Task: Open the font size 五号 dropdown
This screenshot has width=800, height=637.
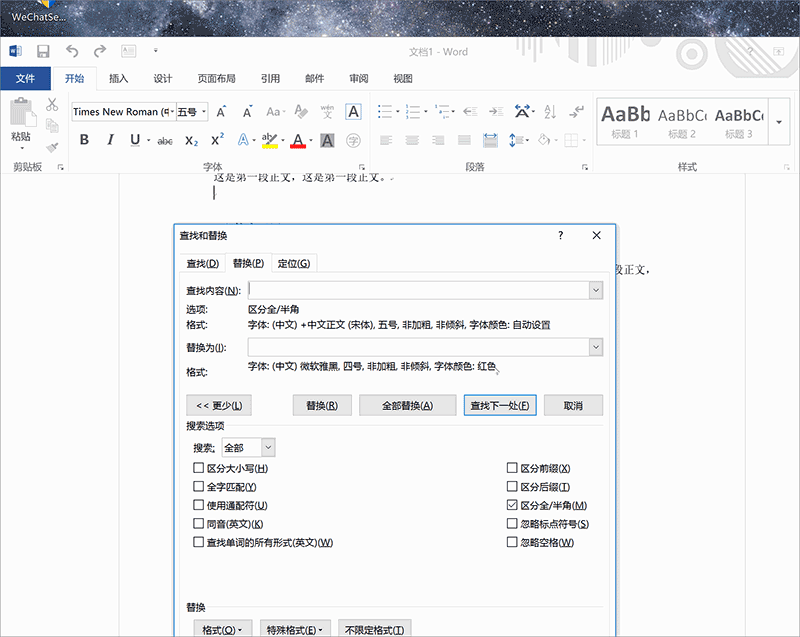Action: [204, 112]
